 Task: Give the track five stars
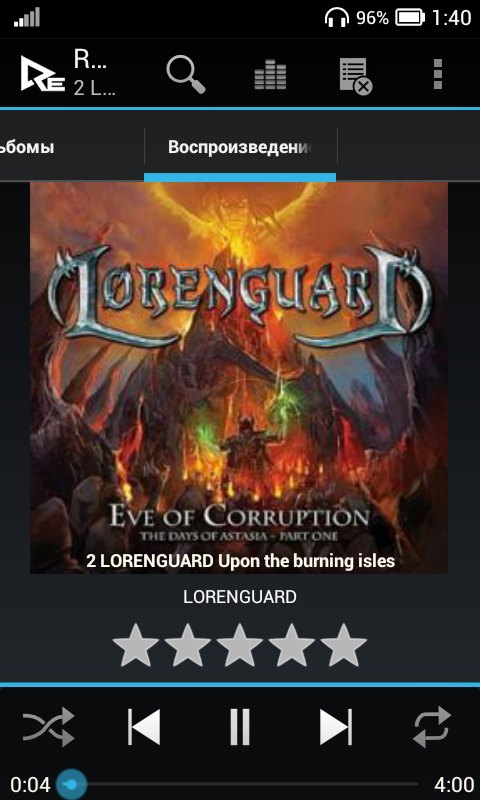click(343, 645)
